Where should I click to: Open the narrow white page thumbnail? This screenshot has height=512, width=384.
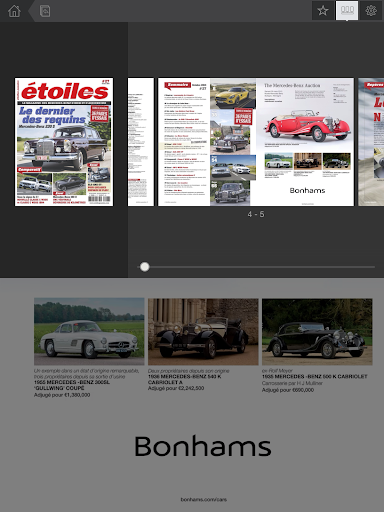click(141, 142)
